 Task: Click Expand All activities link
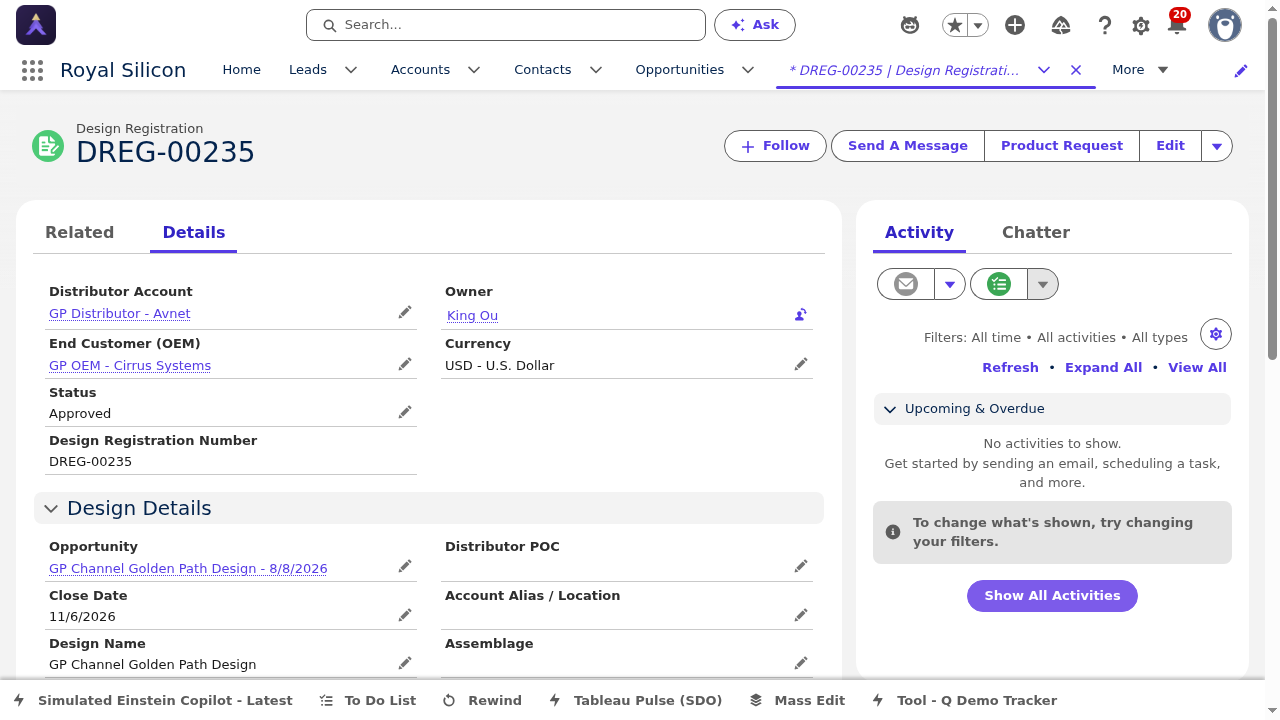click(x=1103, y=368)
